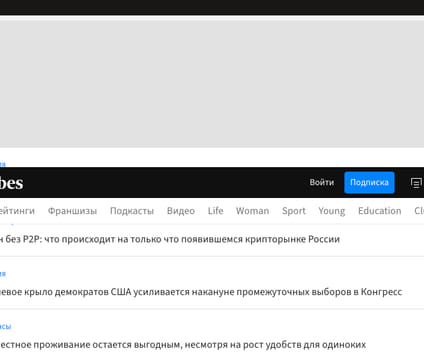Click the gray advertisement banner placeholder
The width and height of the screenshot is (424, 360).
tap(212, 84)
